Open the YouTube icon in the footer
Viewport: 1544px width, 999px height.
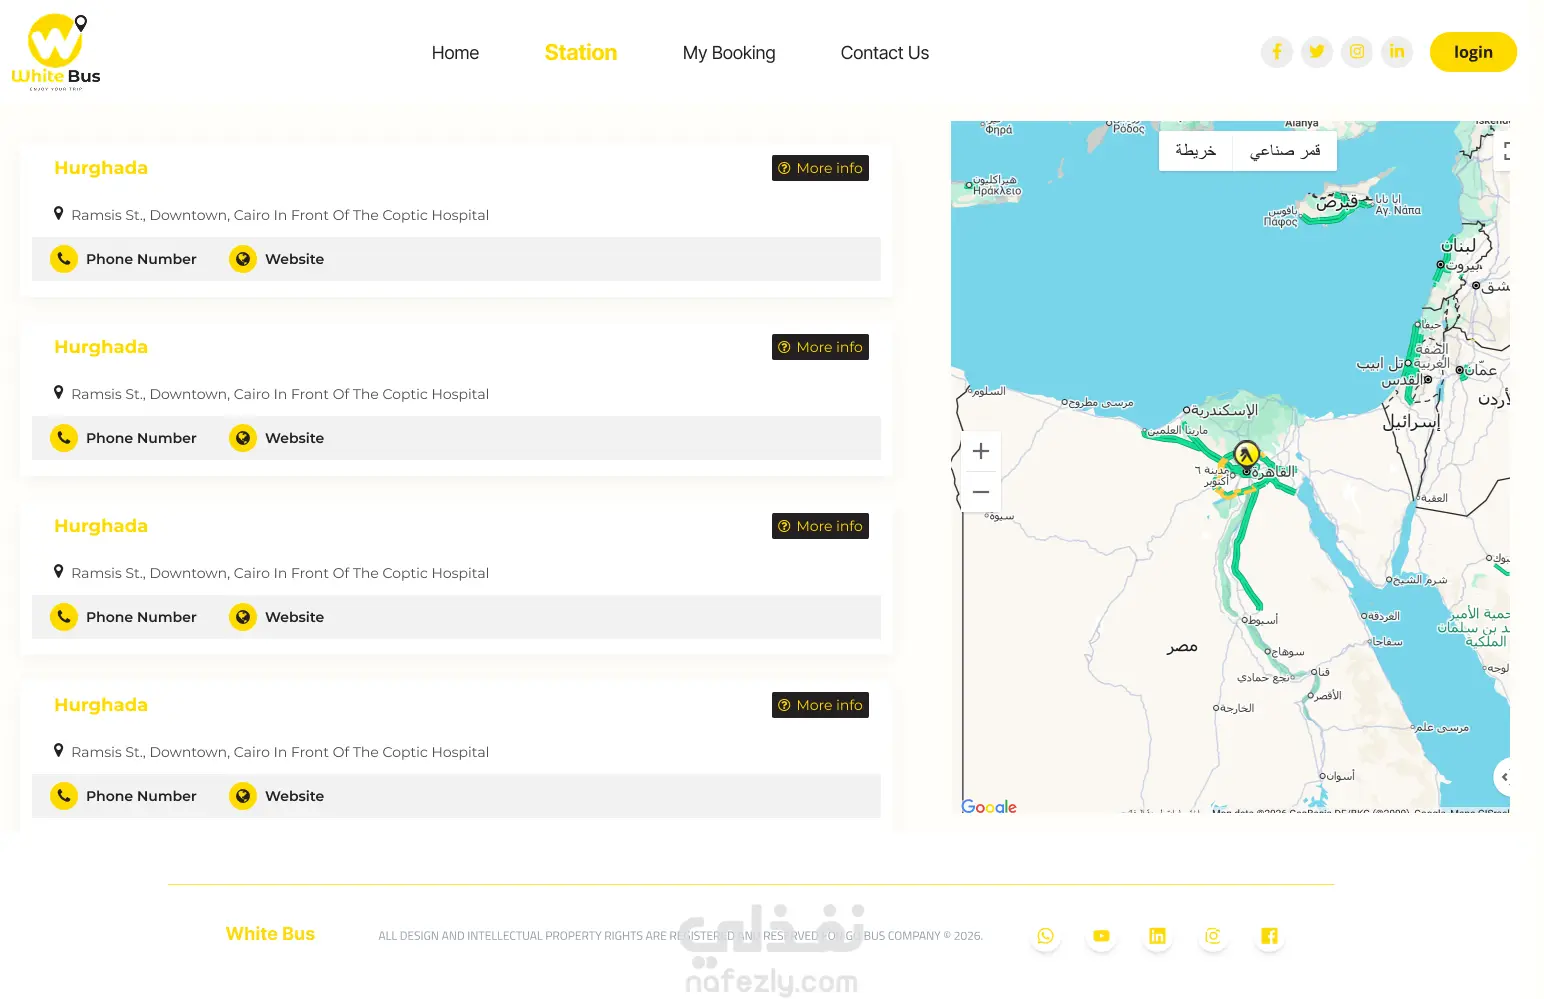(1101, 936)
